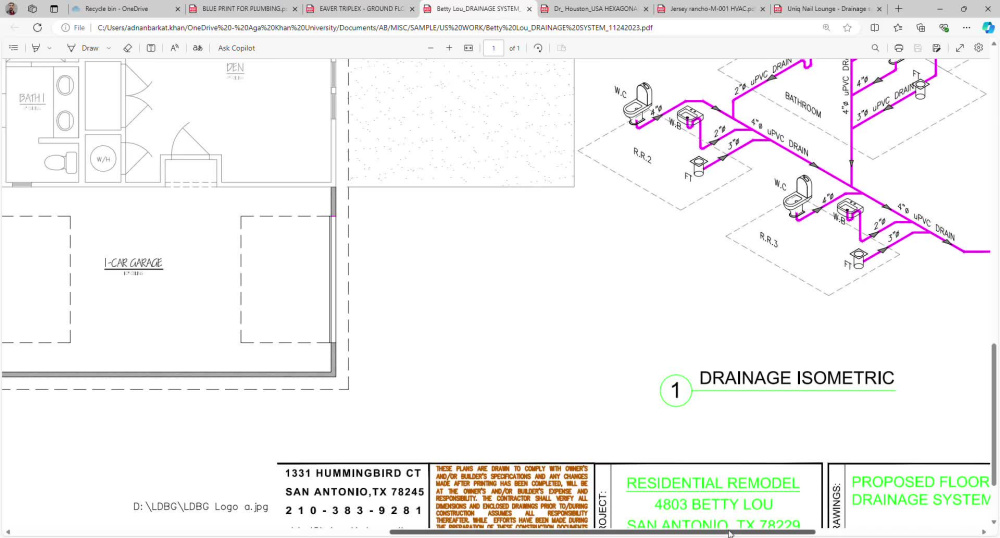1000x538 pixels.
Task: Select the Highlight tool
Action: 36,48
